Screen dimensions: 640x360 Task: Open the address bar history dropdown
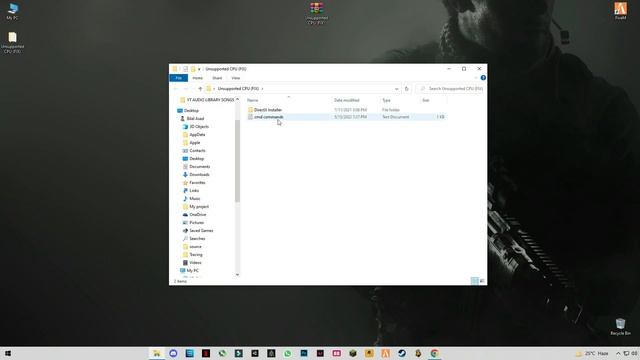pyautogui.click(x=396, y=89)
